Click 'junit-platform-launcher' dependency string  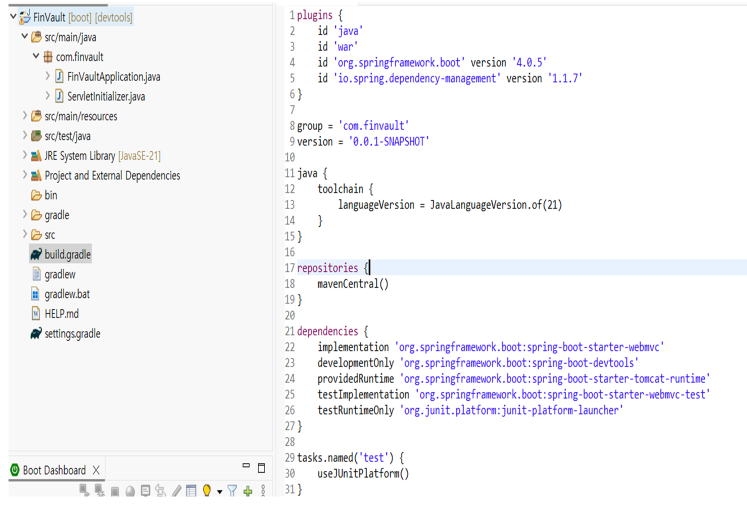pyautogui.click(x=511, y=410)
